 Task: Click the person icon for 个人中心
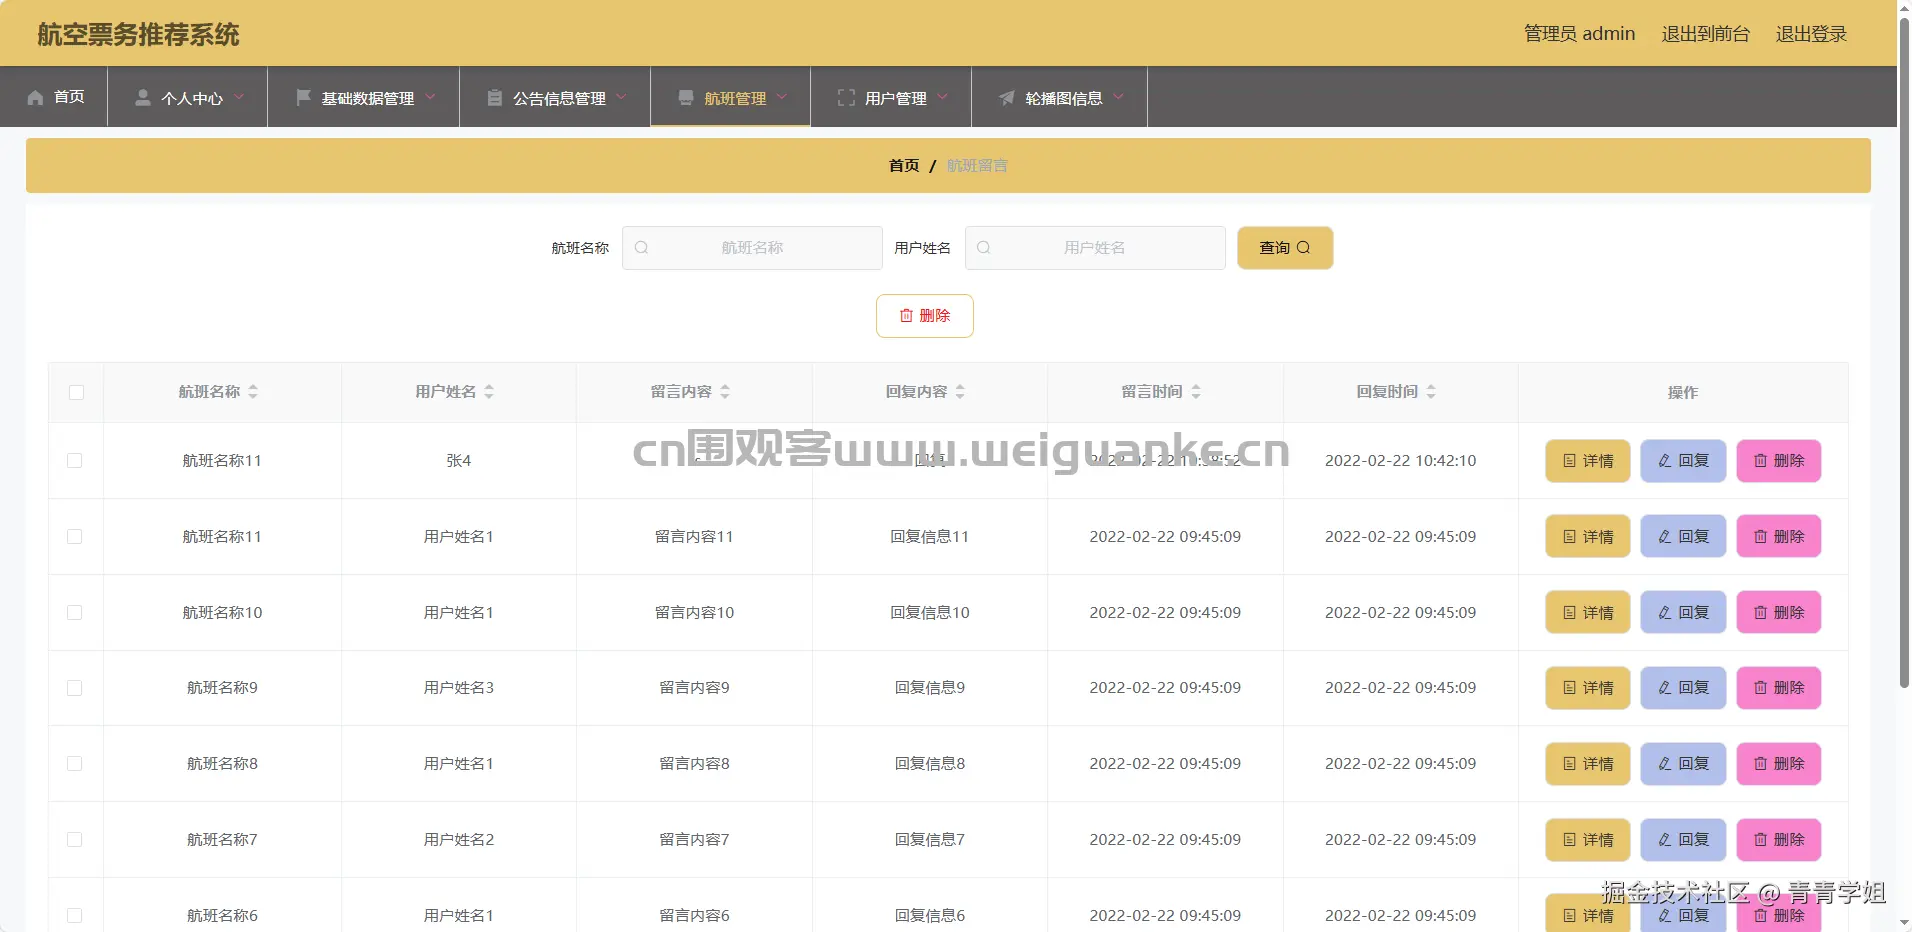(143, 97)
